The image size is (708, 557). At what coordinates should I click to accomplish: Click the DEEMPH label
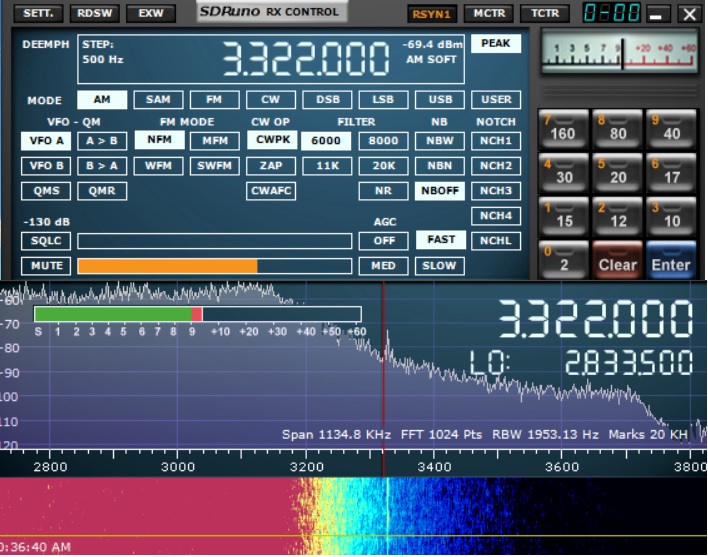click(46, 44)
